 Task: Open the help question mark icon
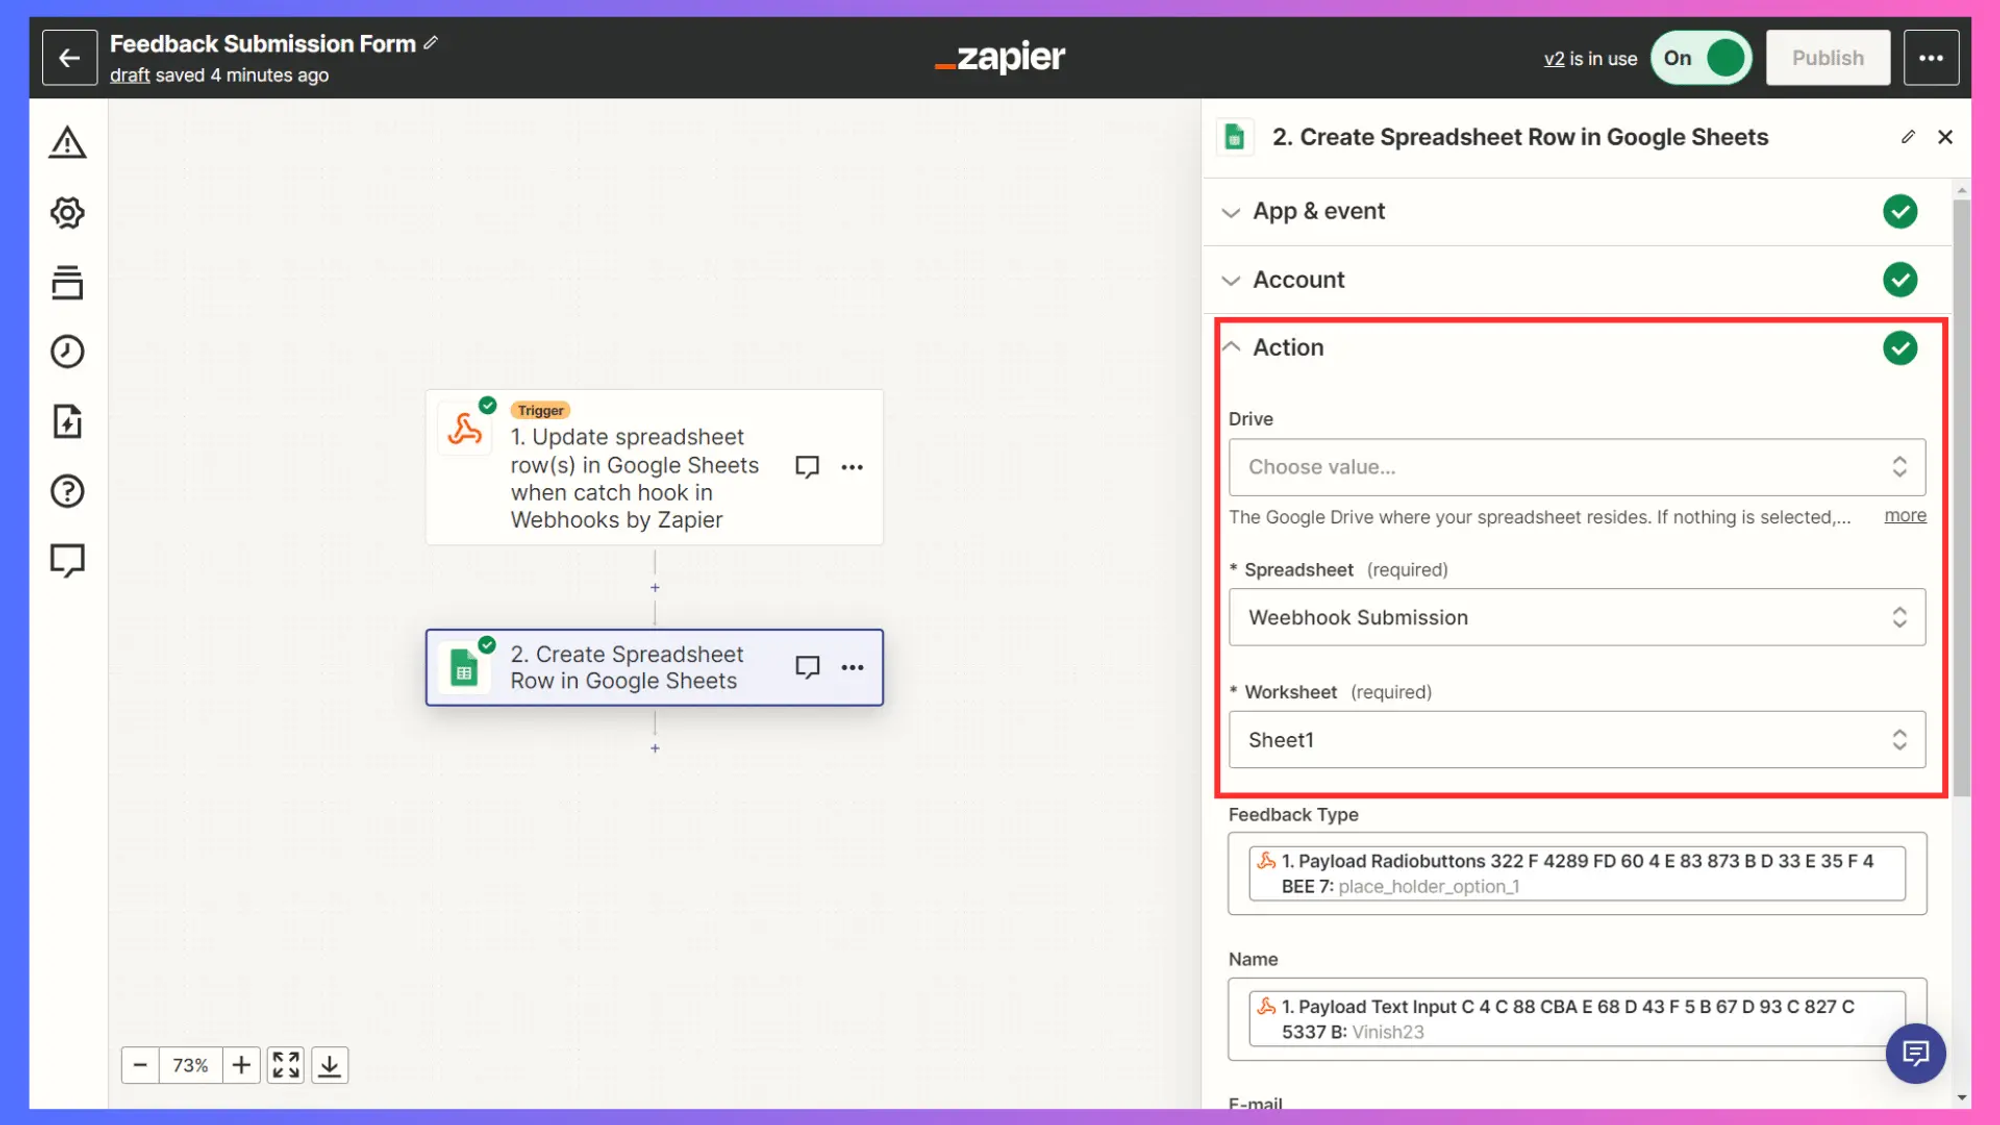click(x=67, y=491)
